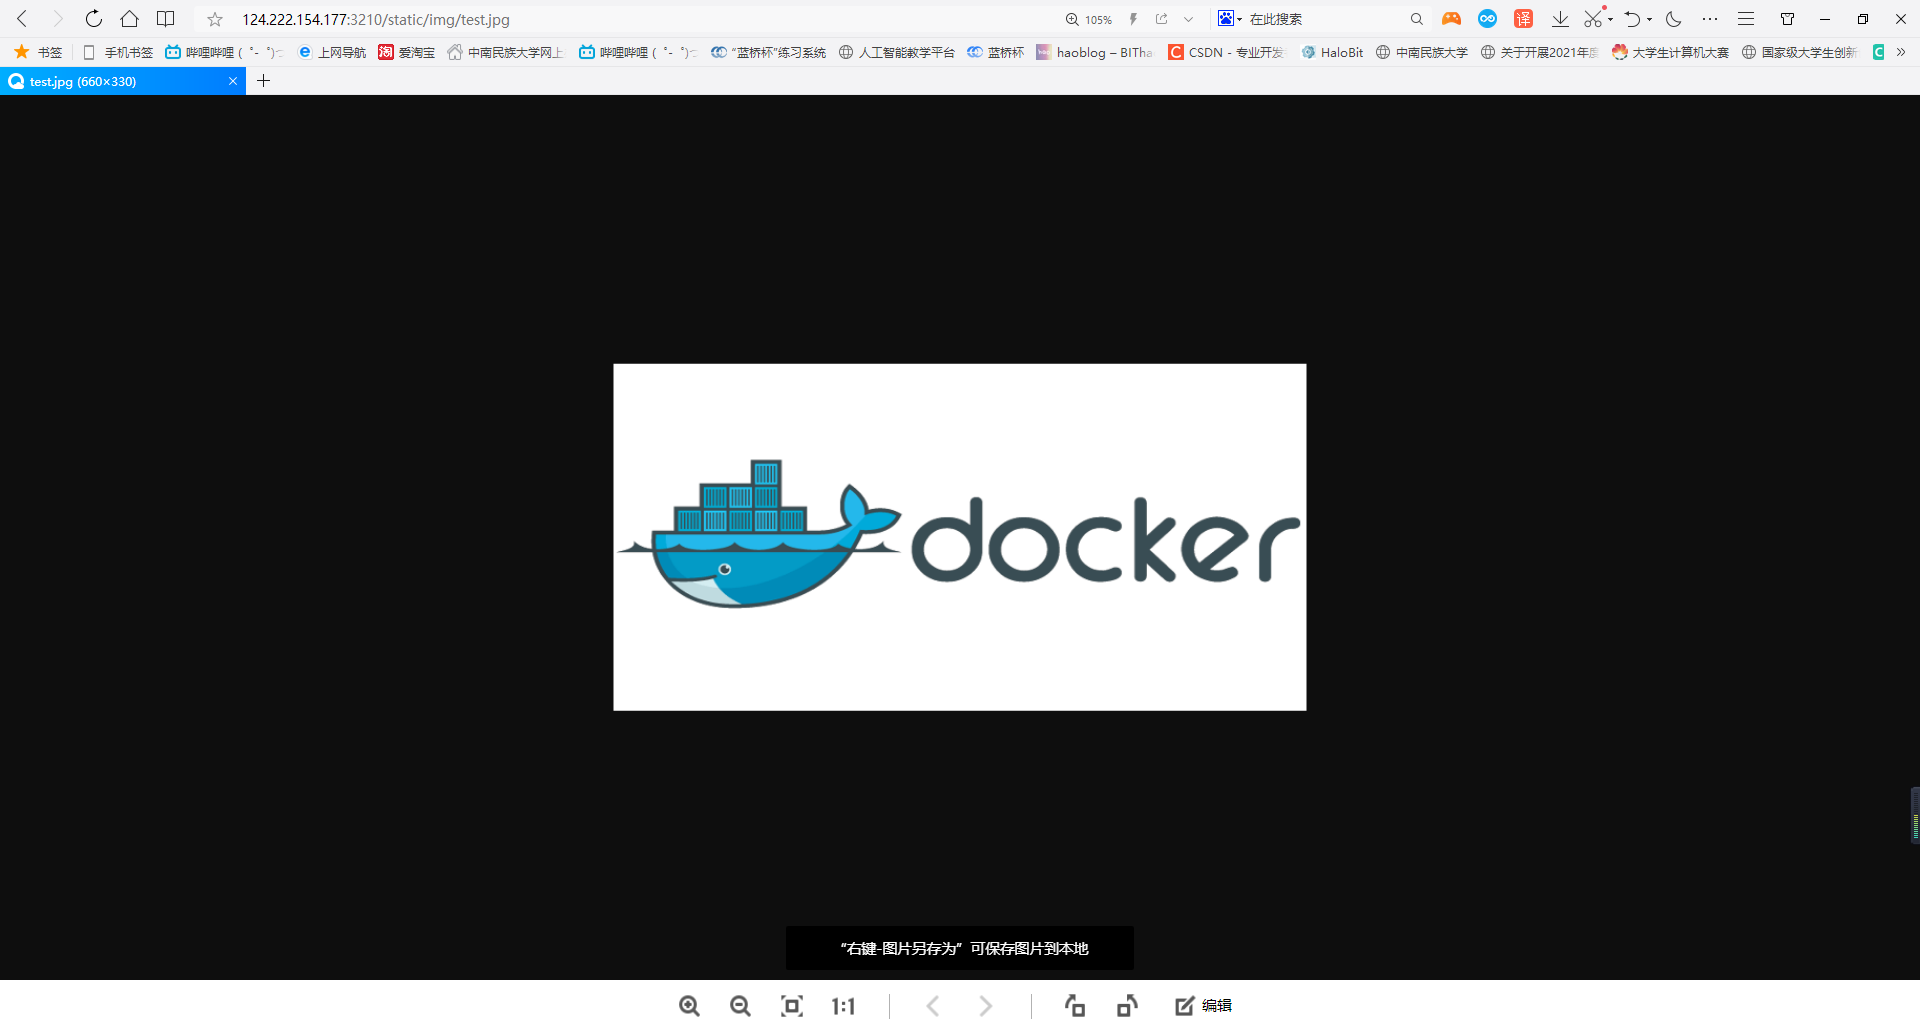Open the downloads arrow icon

[1560, 19]
